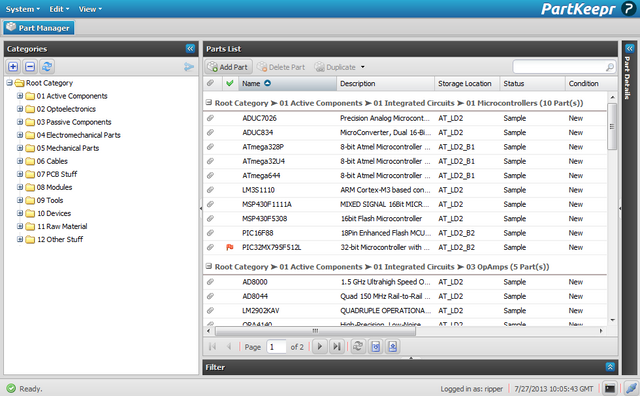
Task: Collapse the 03 OpAmps group
Action: [x=209, y=266]
